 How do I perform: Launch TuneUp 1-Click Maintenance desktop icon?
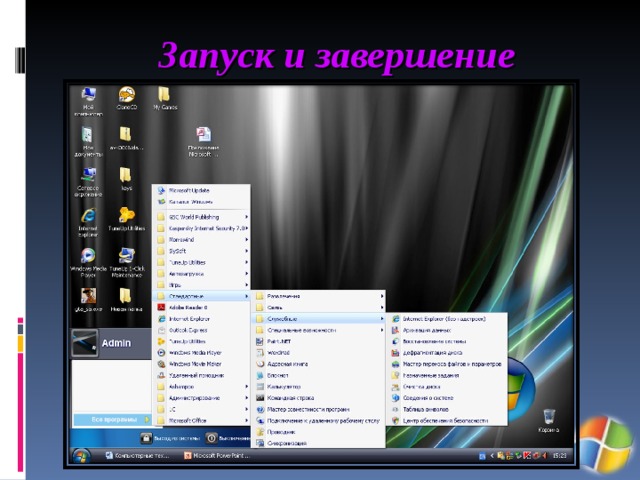coord(127,256)
